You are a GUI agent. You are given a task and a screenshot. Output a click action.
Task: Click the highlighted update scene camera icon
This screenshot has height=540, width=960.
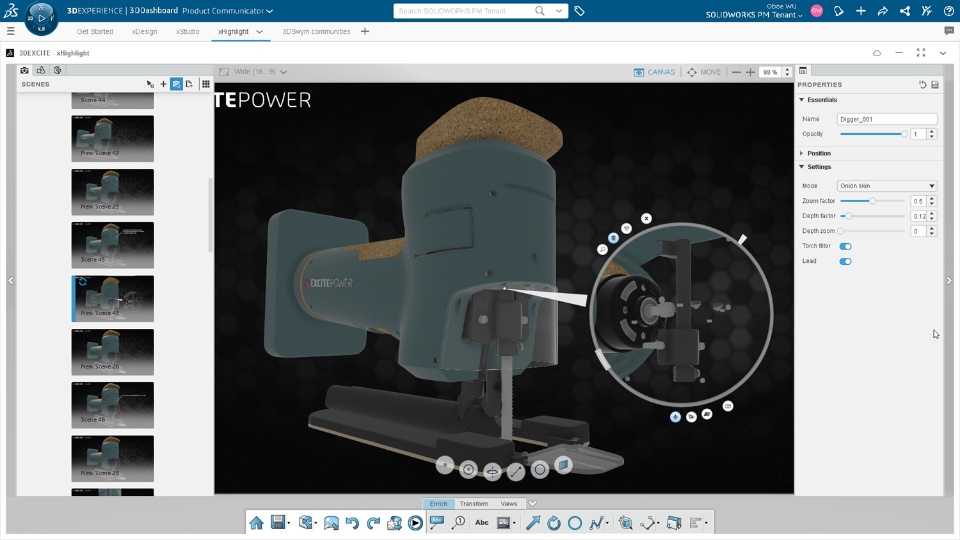[176, 84]
